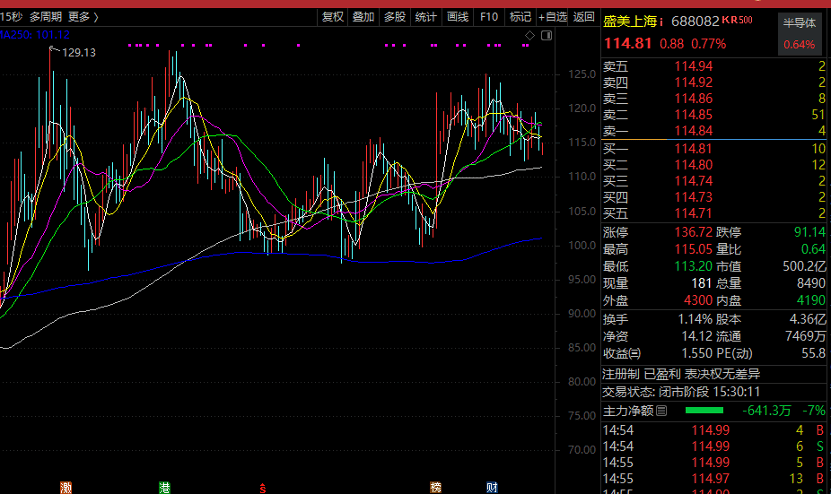
Task: Select the 多周期 multi-period tab
Action: 46,17
